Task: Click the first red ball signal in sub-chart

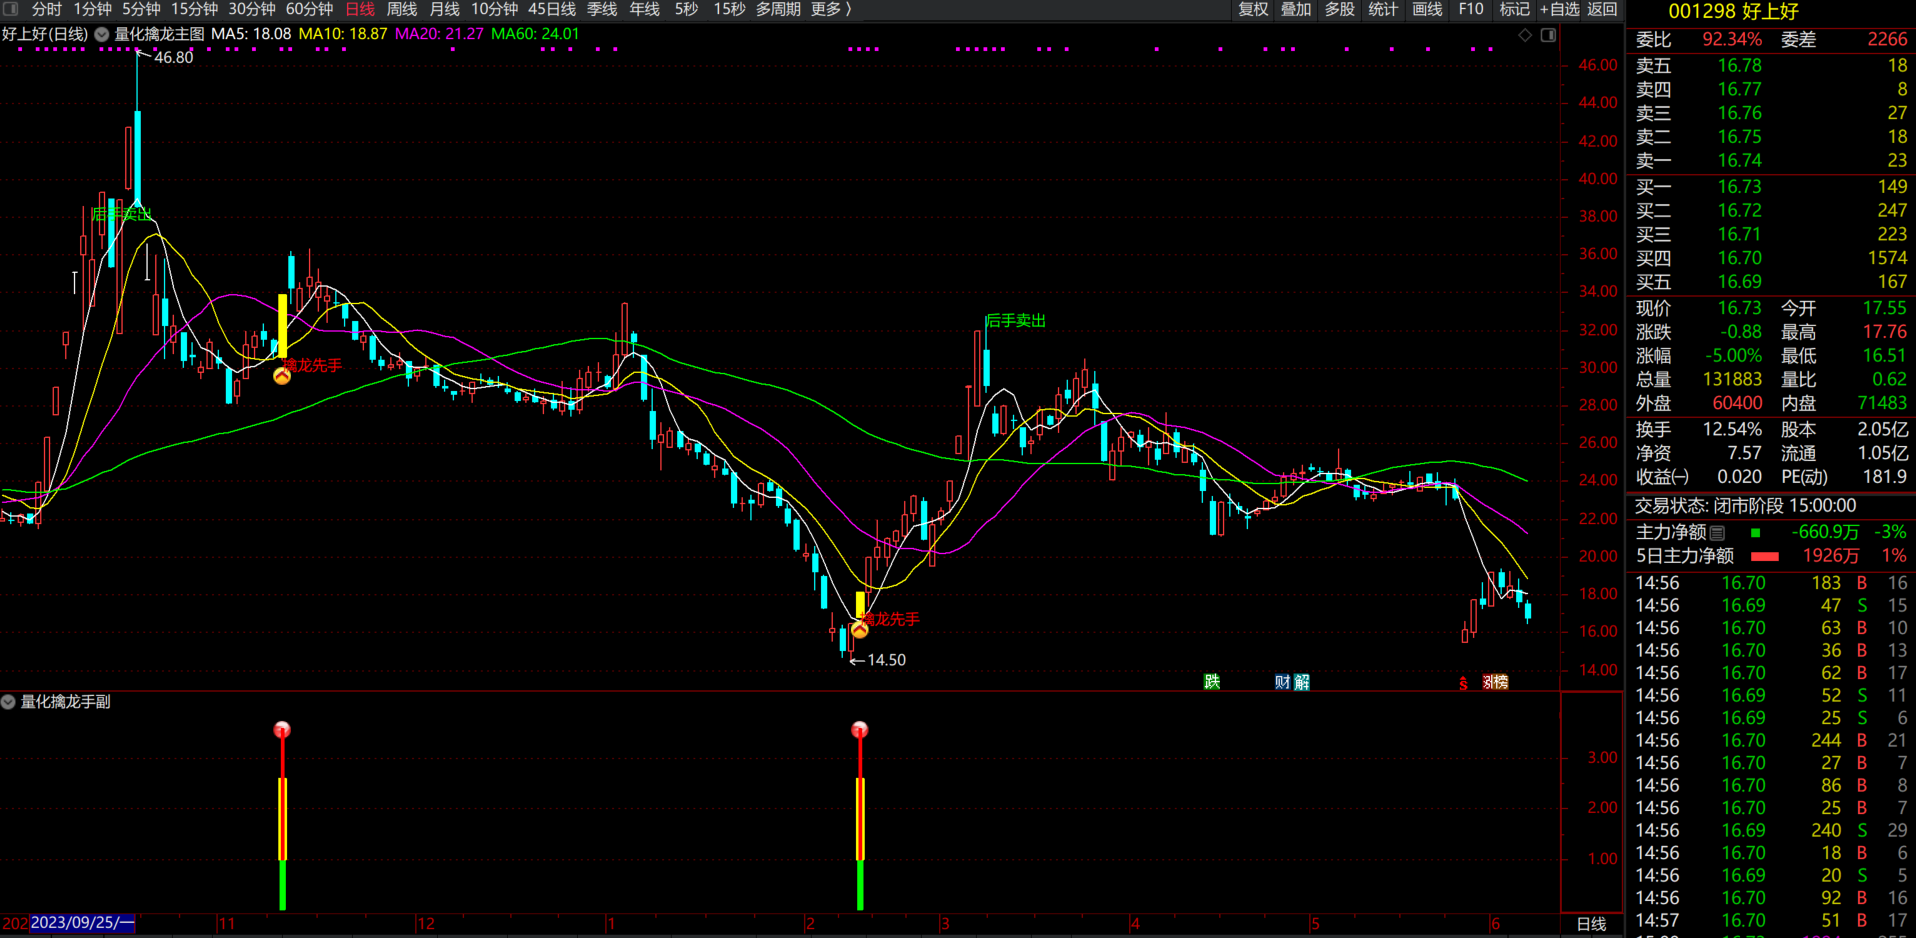Action: click(x=282, y=730)
